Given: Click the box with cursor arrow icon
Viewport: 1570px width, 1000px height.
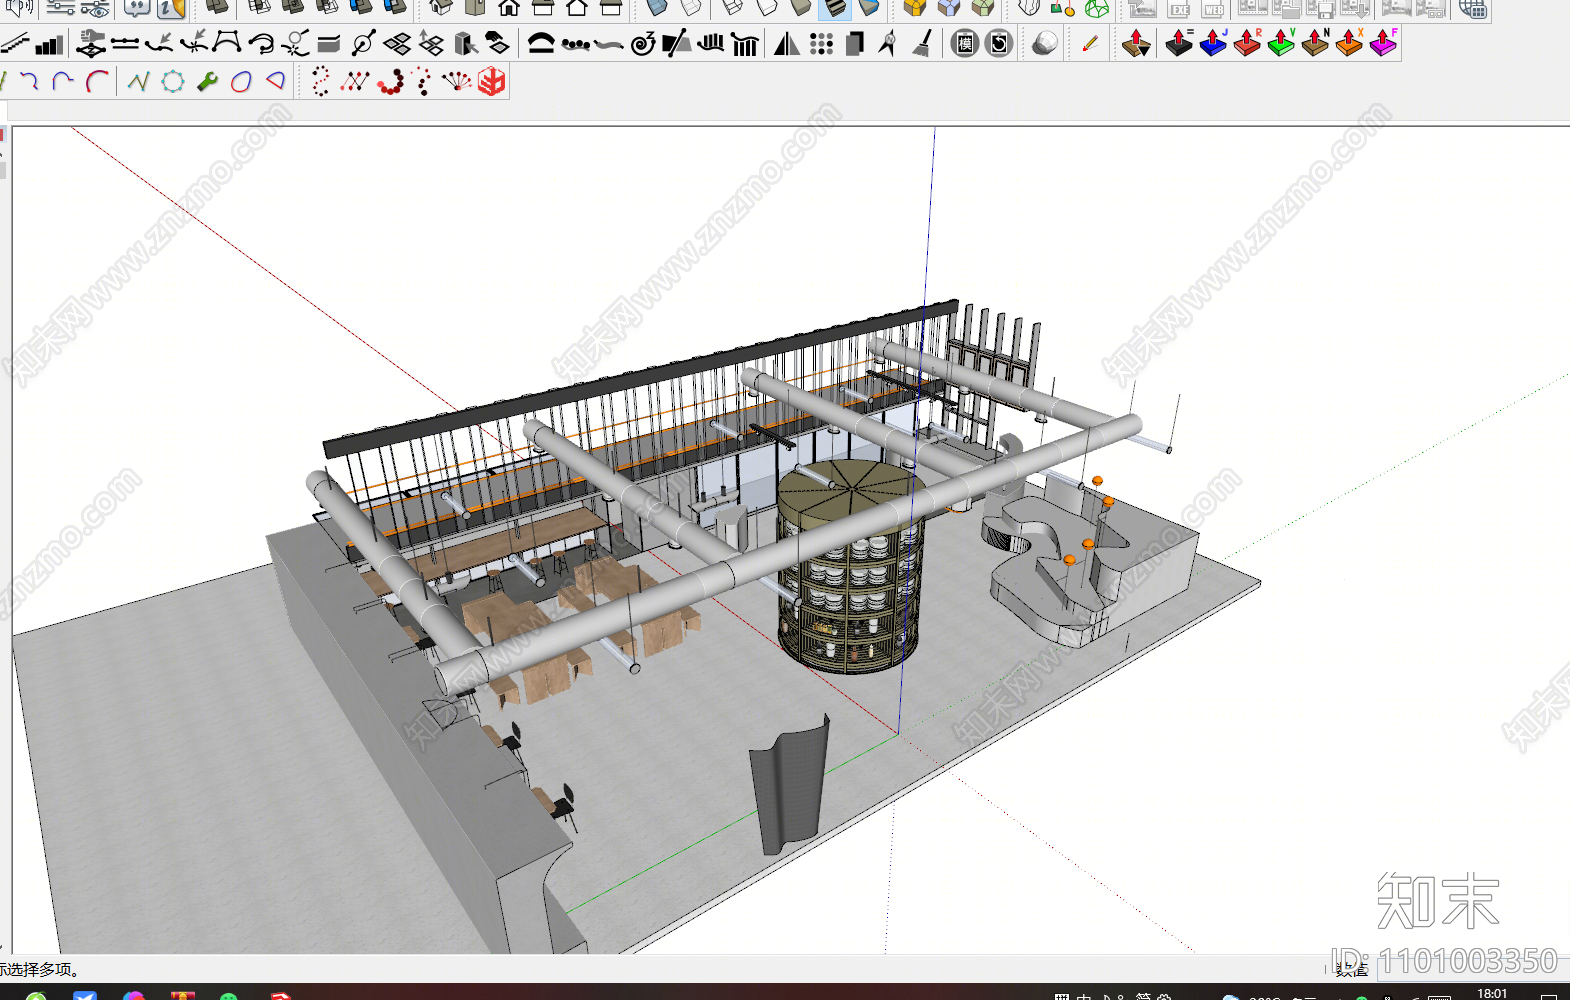Looking at the screenshot, I should click(x=465, y=43).
